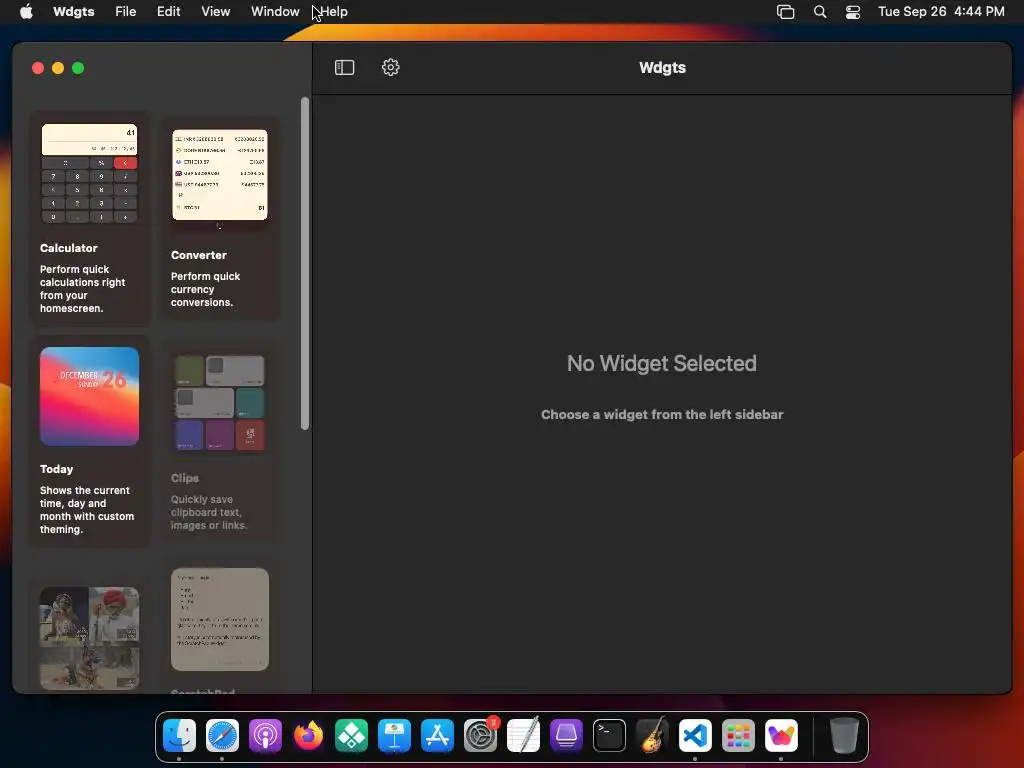This screenshot has width=1024, height=768.
Task: Click the date and time clock
Action: [x=941, y=11]
